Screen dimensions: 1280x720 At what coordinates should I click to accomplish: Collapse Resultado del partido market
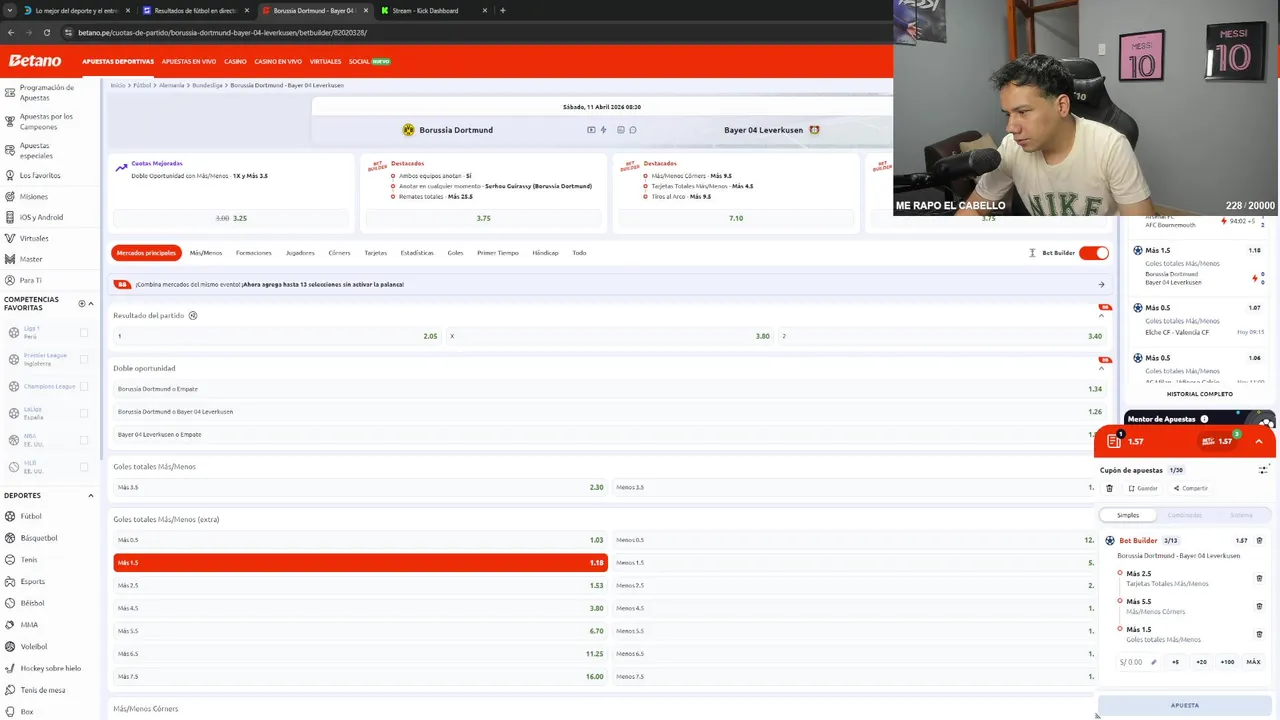pyautogui.click(x=1101, y=315)
